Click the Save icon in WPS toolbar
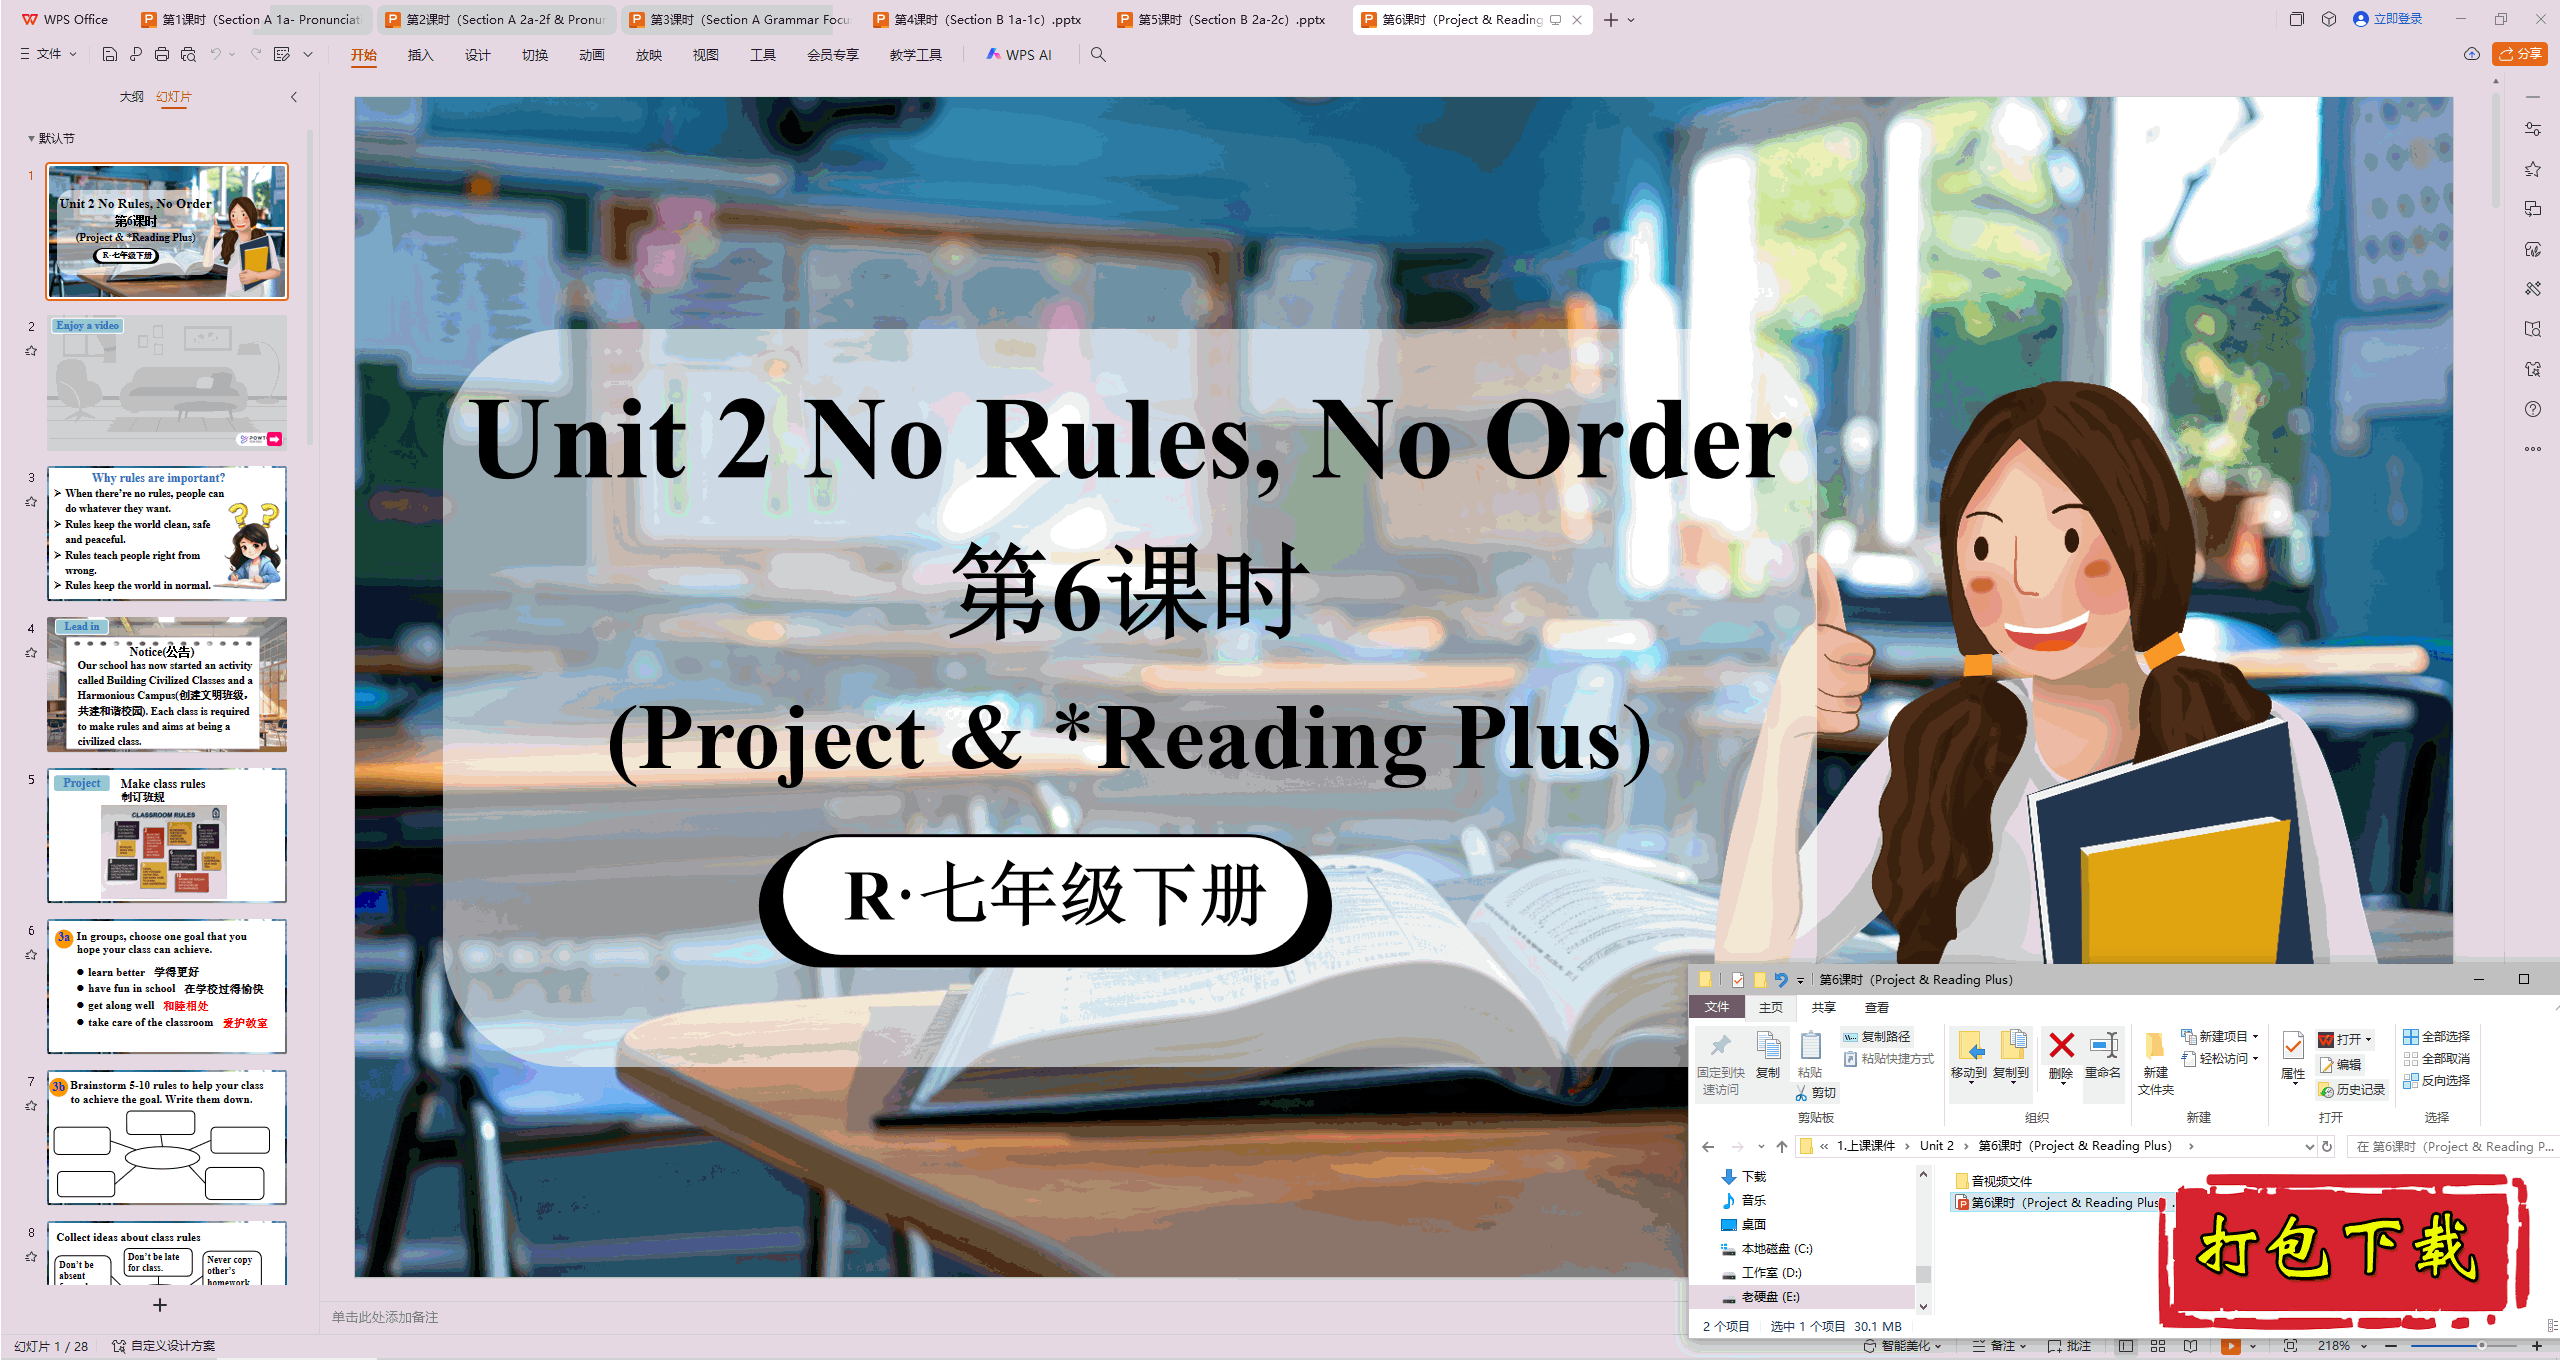 tap(110, 54)
